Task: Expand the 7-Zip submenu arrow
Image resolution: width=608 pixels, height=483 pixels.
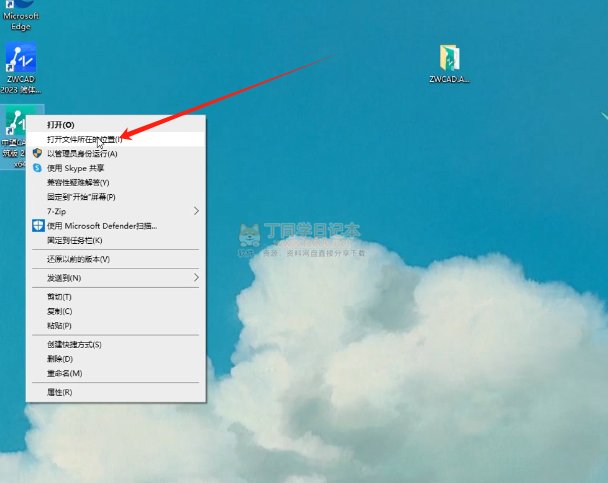Action: click(196, 211)
